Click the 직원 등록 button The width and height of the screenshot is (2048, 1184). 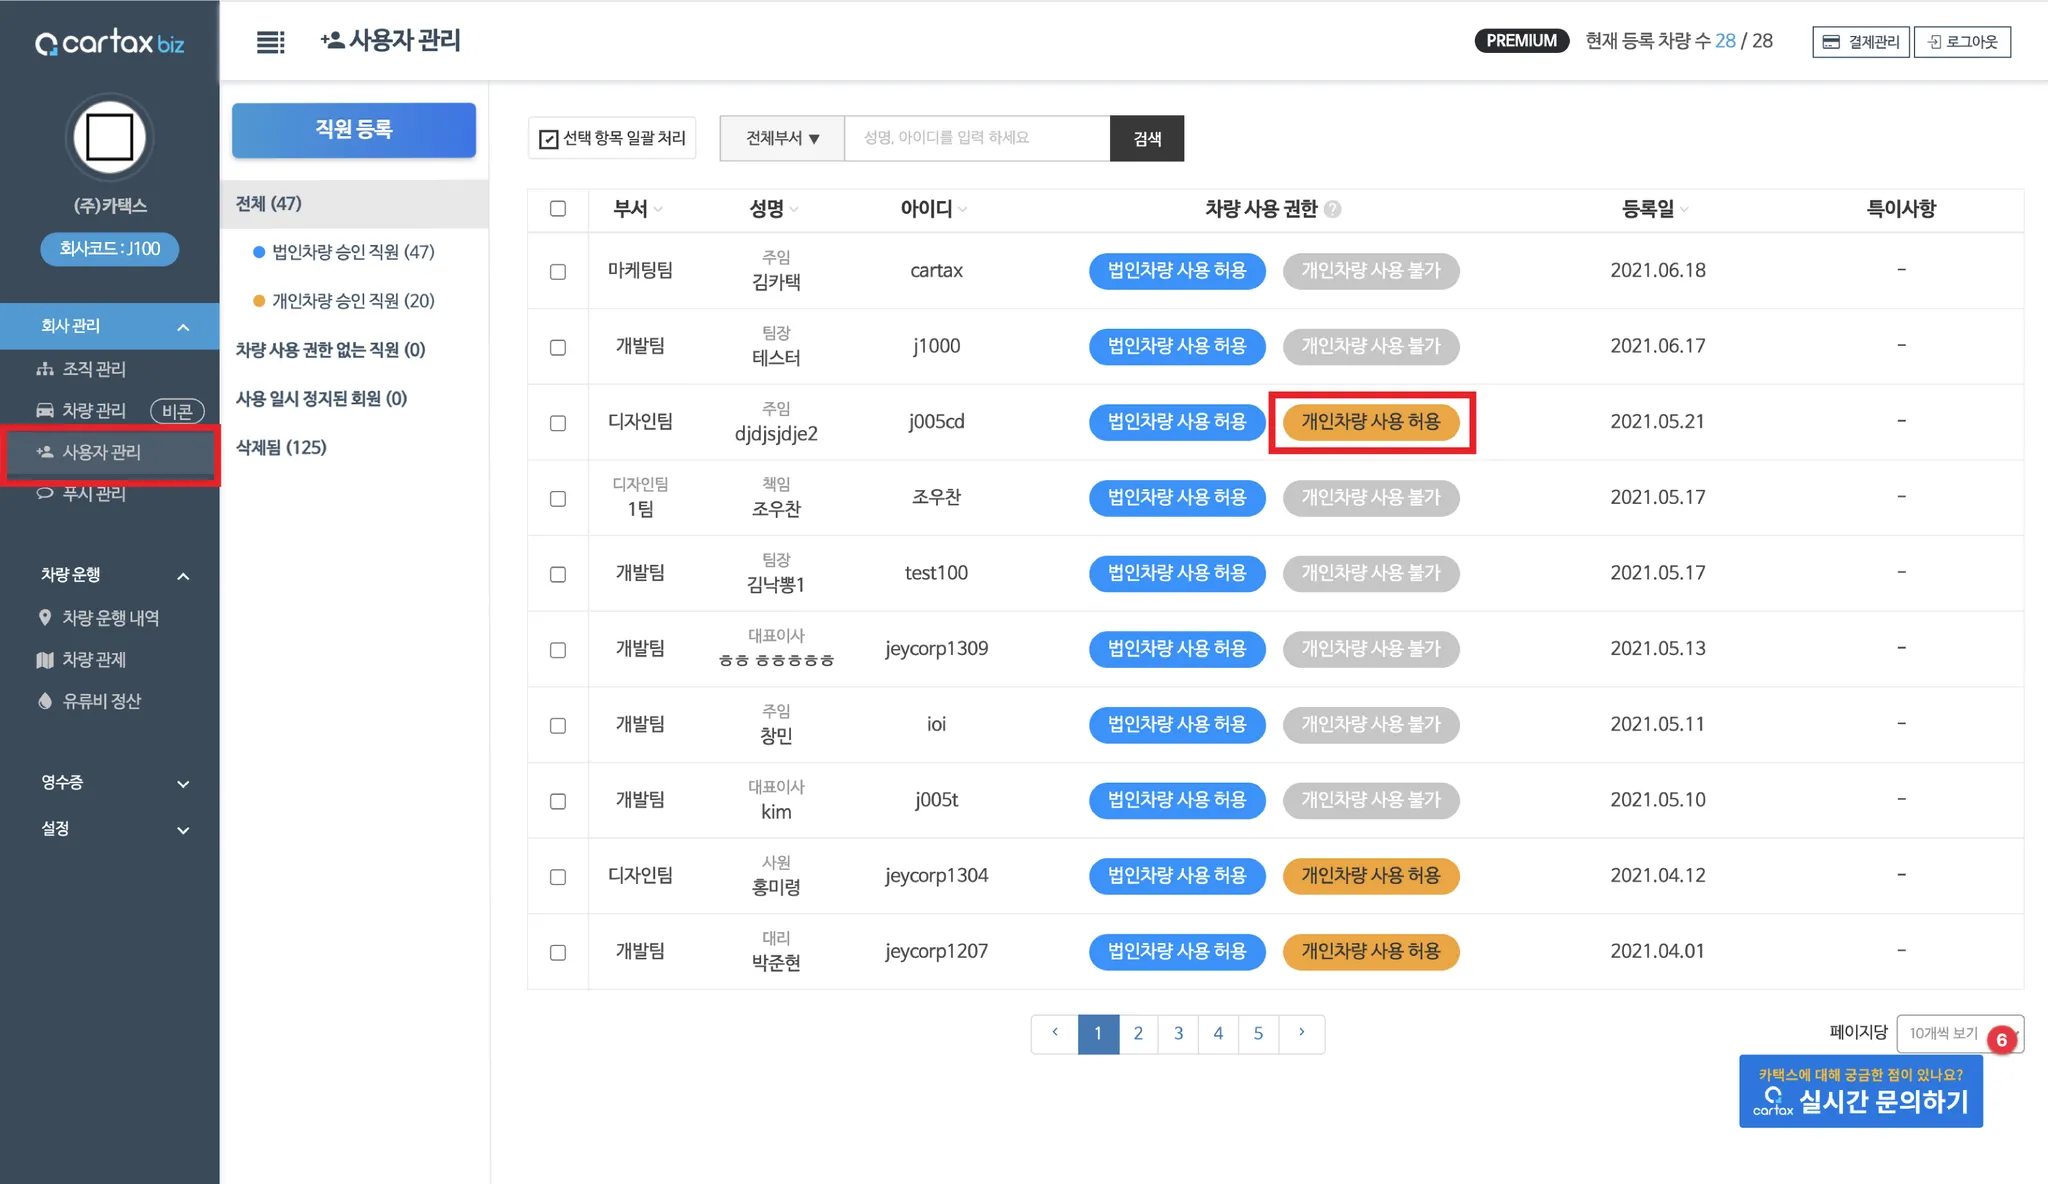point(354,129)
